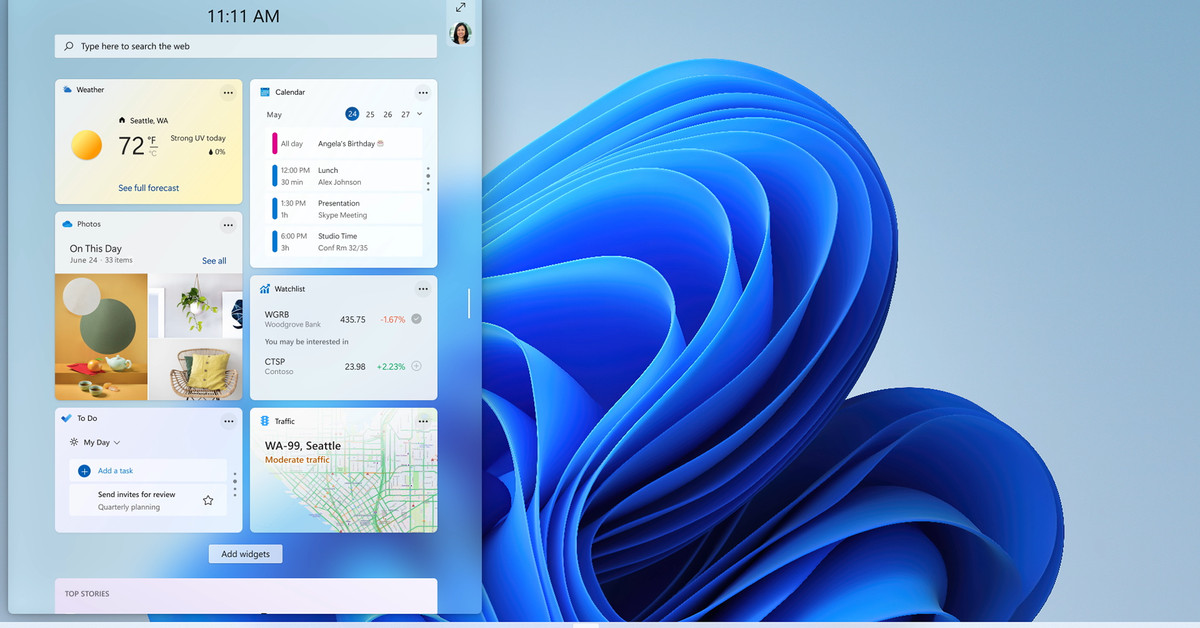Image resolution: width=1200 pixels, height=628 pixels.
Task: Click the To Do checkmark icon
Action: [x=67, y=418]
